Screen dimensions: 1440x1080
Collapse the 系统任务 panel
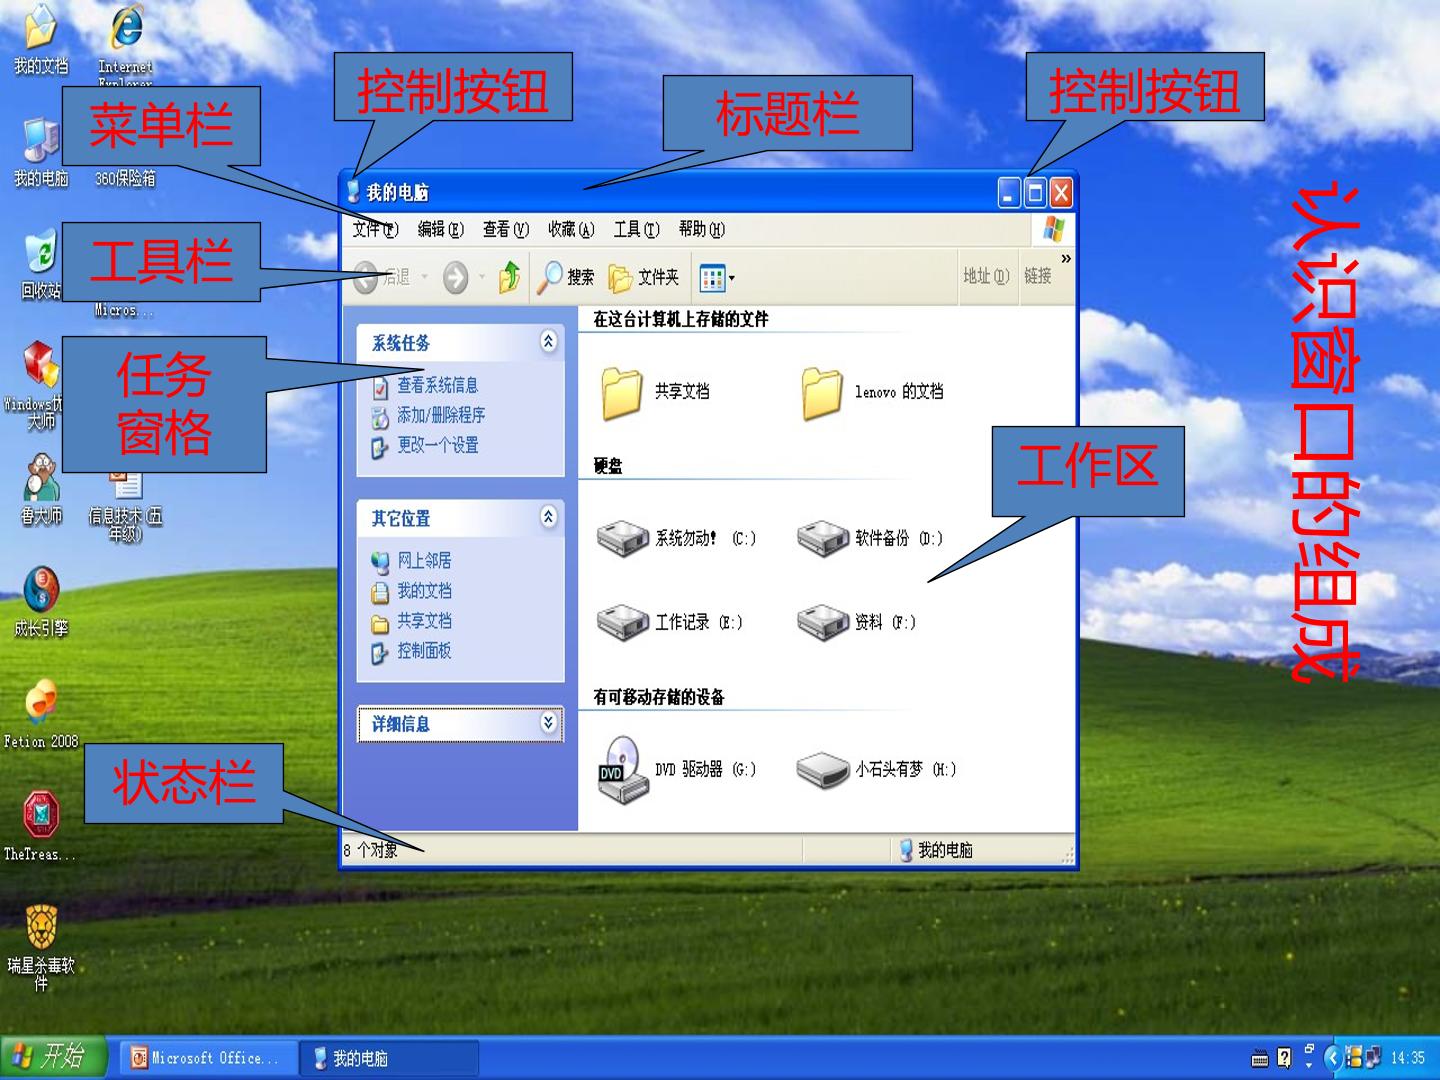(548, 341)
